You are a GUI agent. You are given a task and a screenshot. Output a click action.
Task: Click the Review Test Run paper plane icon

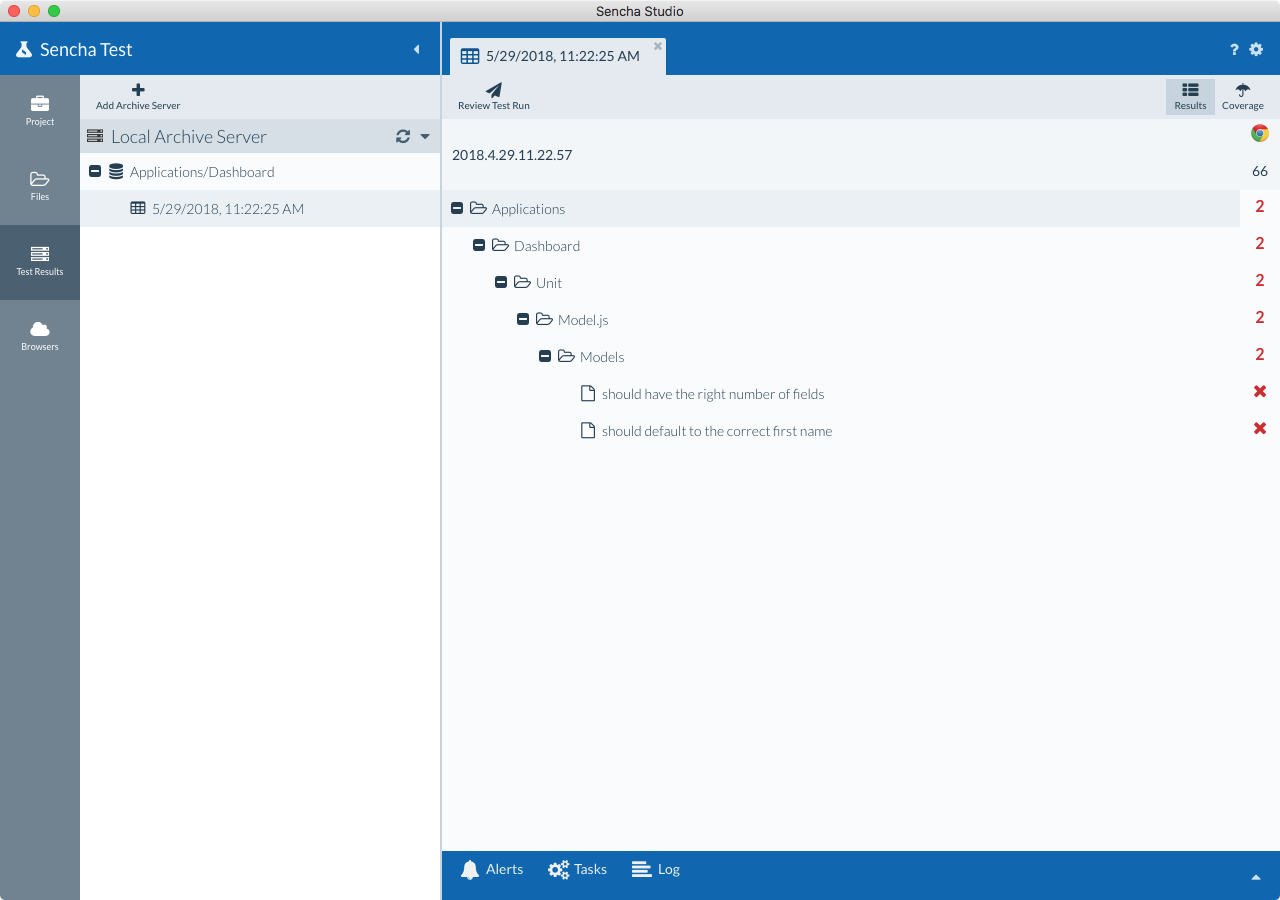tap(494, 90)
